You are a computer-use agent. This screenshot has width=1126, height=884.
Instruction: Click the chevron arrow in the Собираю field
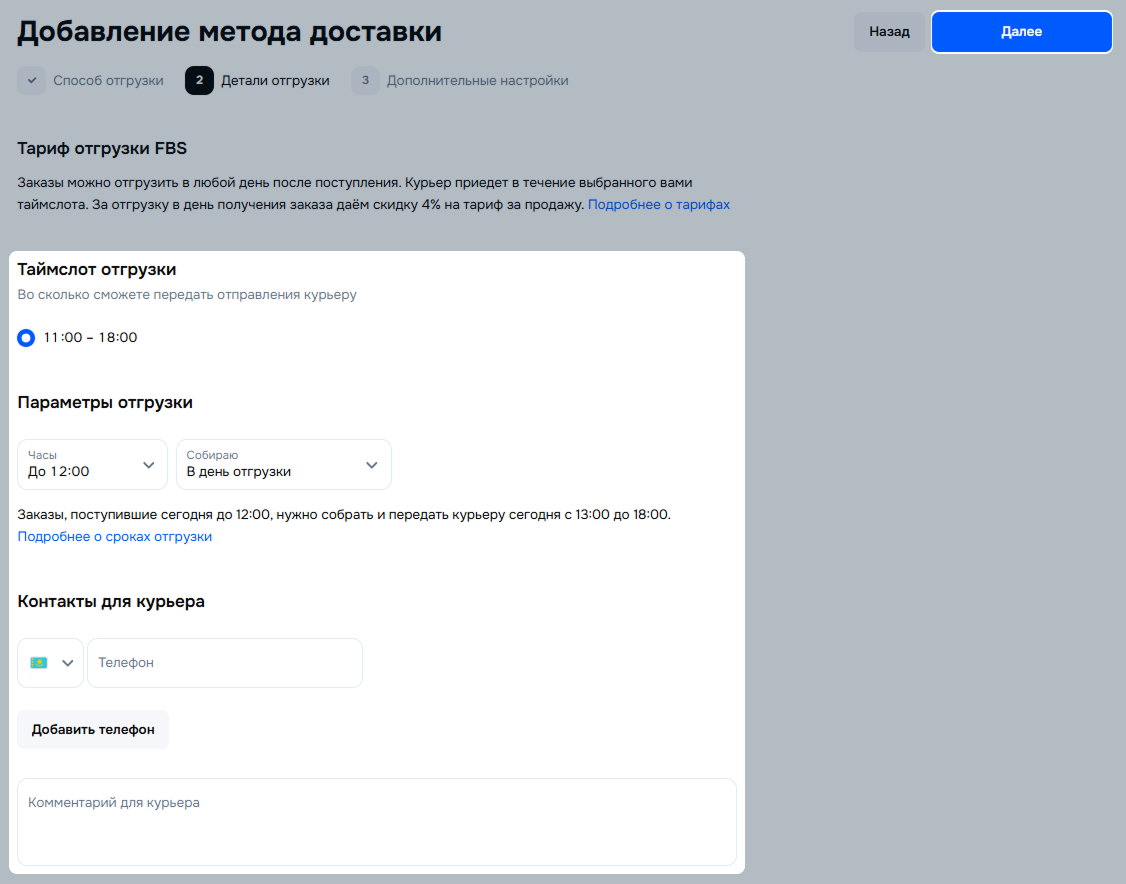pyautogui.click(x=372, y=465)
